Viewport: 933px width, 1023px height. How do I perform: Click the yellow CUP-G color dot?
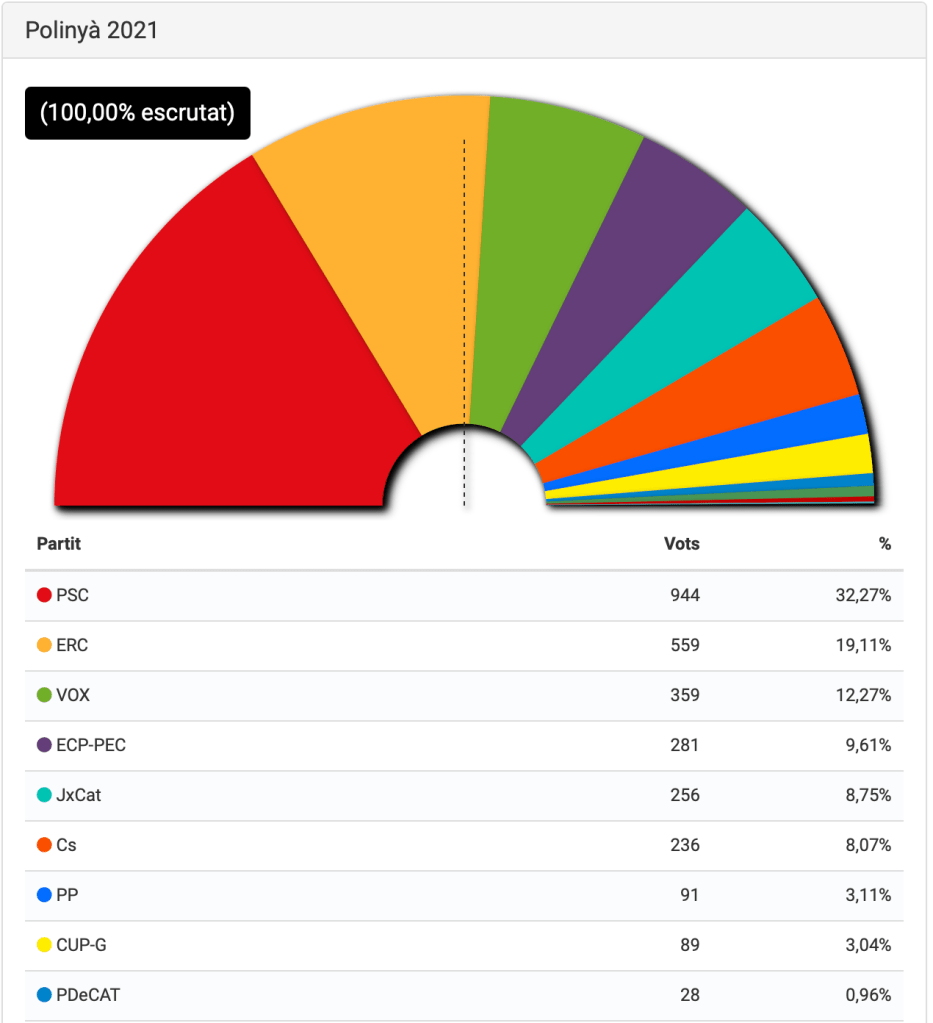click(44, 946)
